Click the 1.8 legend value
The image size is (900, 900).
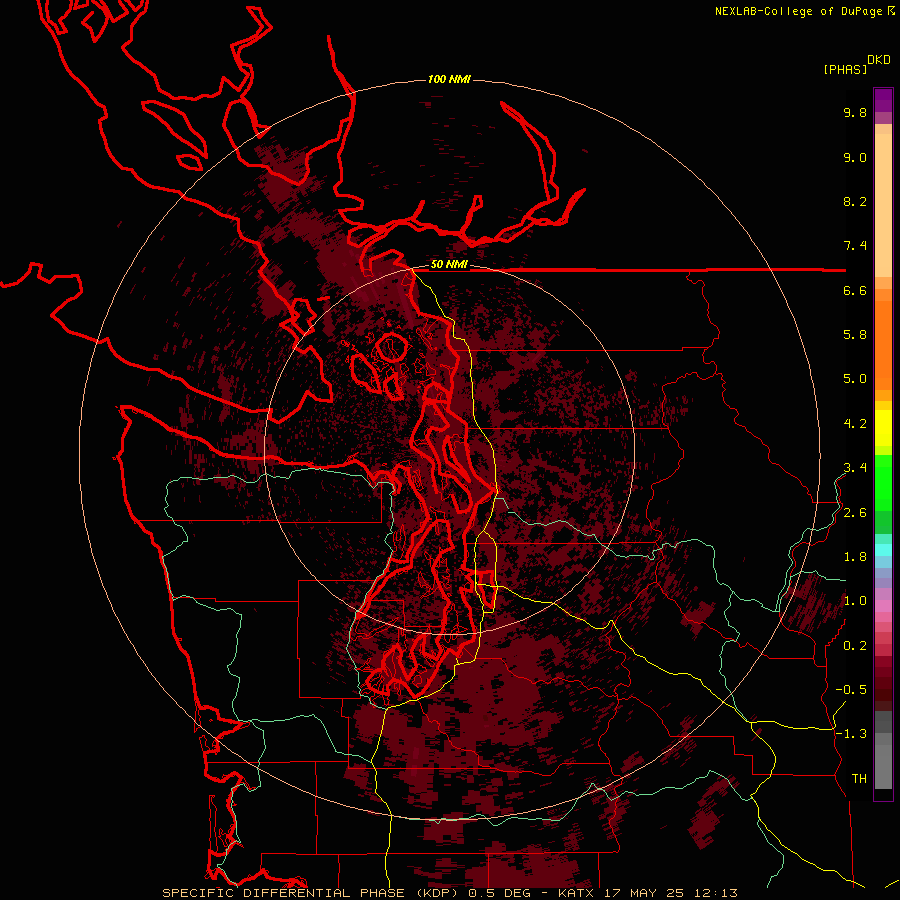pyautogui.click(x=855, y=557)
